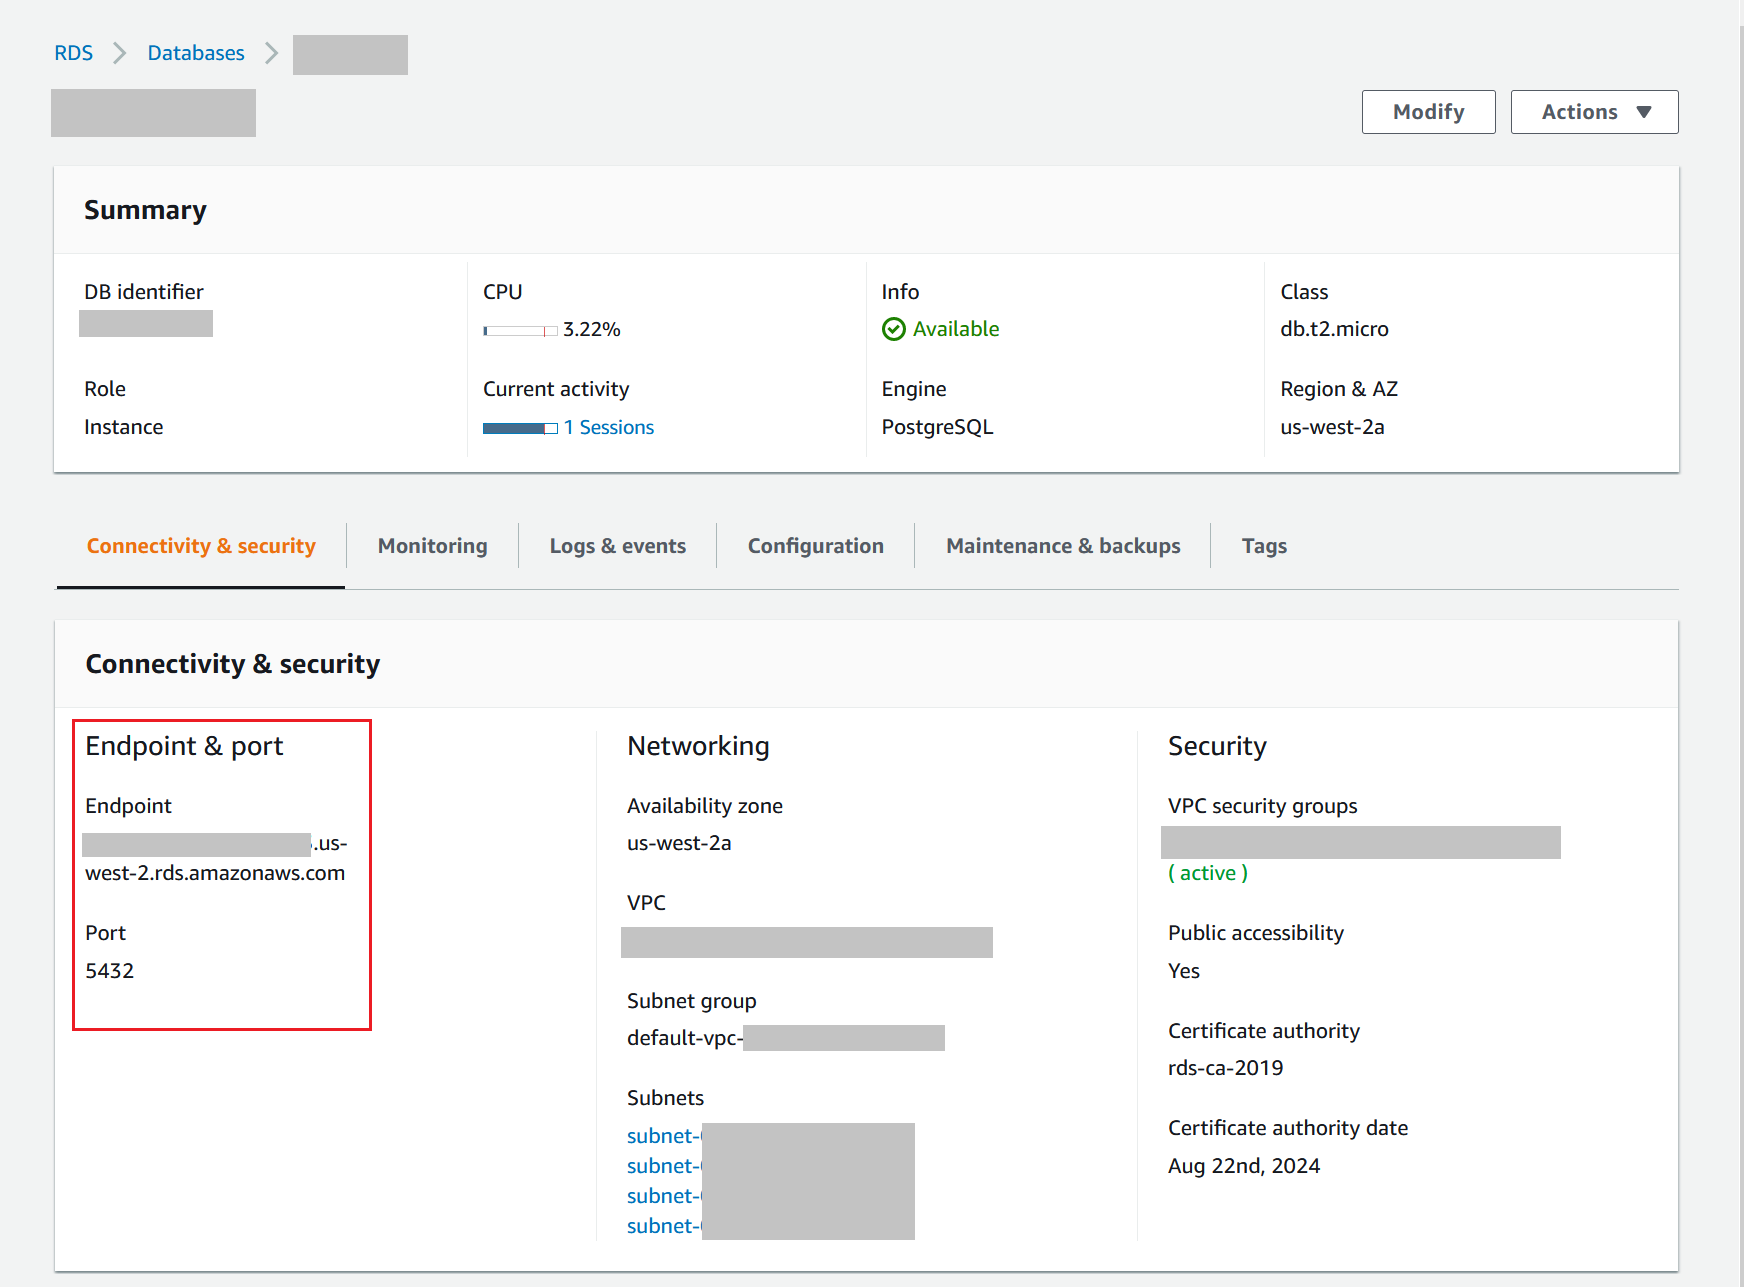1744x1287 pixels.
Task: Click the breadcrumb chevron after Databases
Action: click(271, 53)
